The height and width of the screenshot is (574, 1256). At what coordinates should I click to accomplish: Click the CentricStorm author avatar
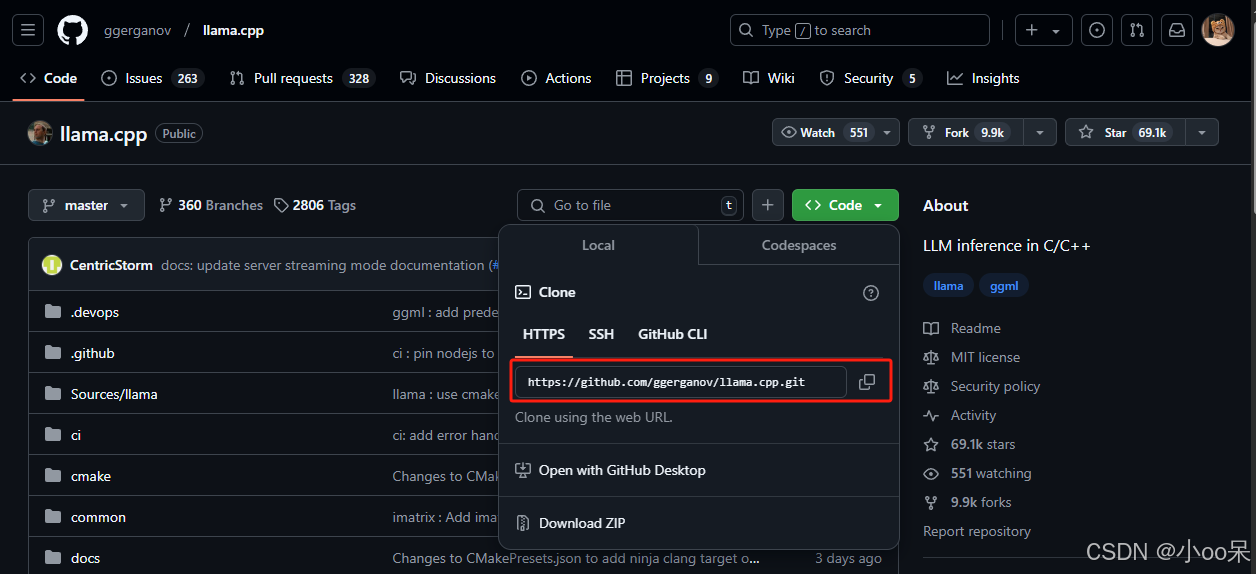pos(52,265)
